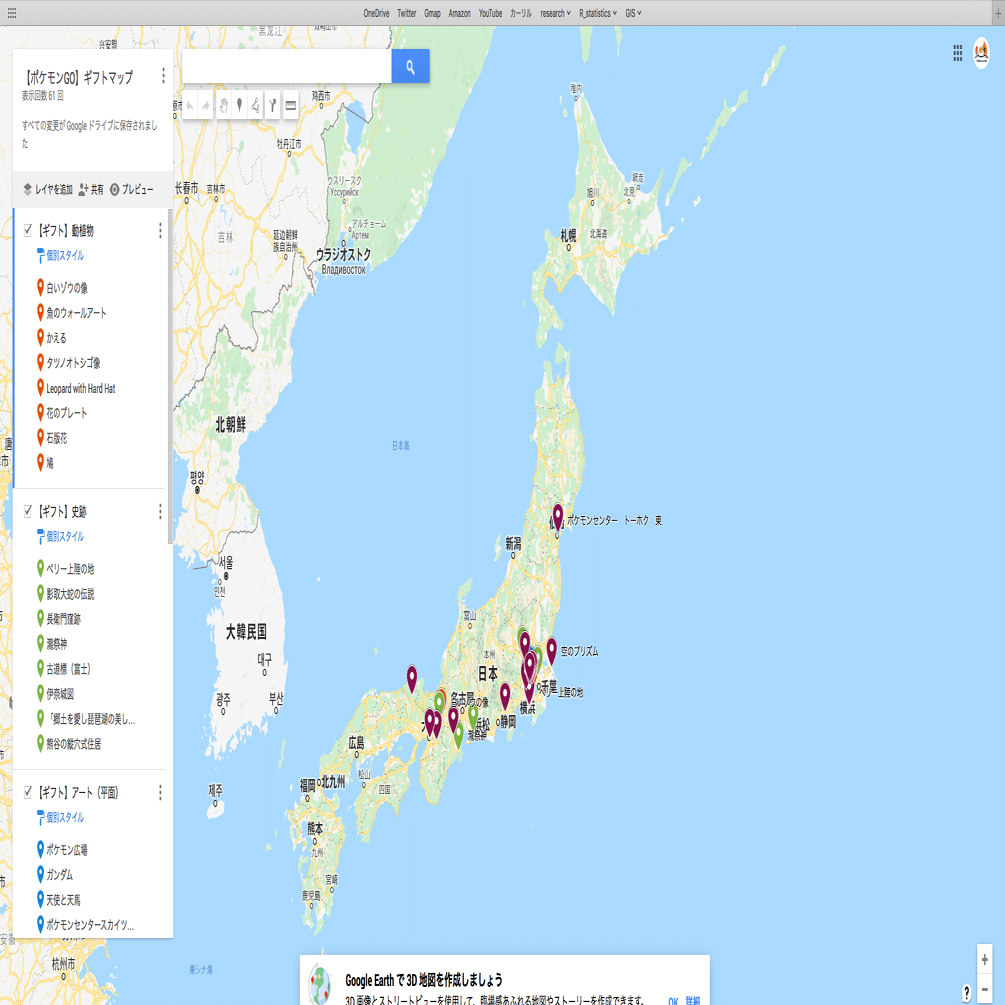Toggle visibility of 【ギフト】史跡 layer
Viewport: 1005px width, 1005px height.
tap(28, 511)
